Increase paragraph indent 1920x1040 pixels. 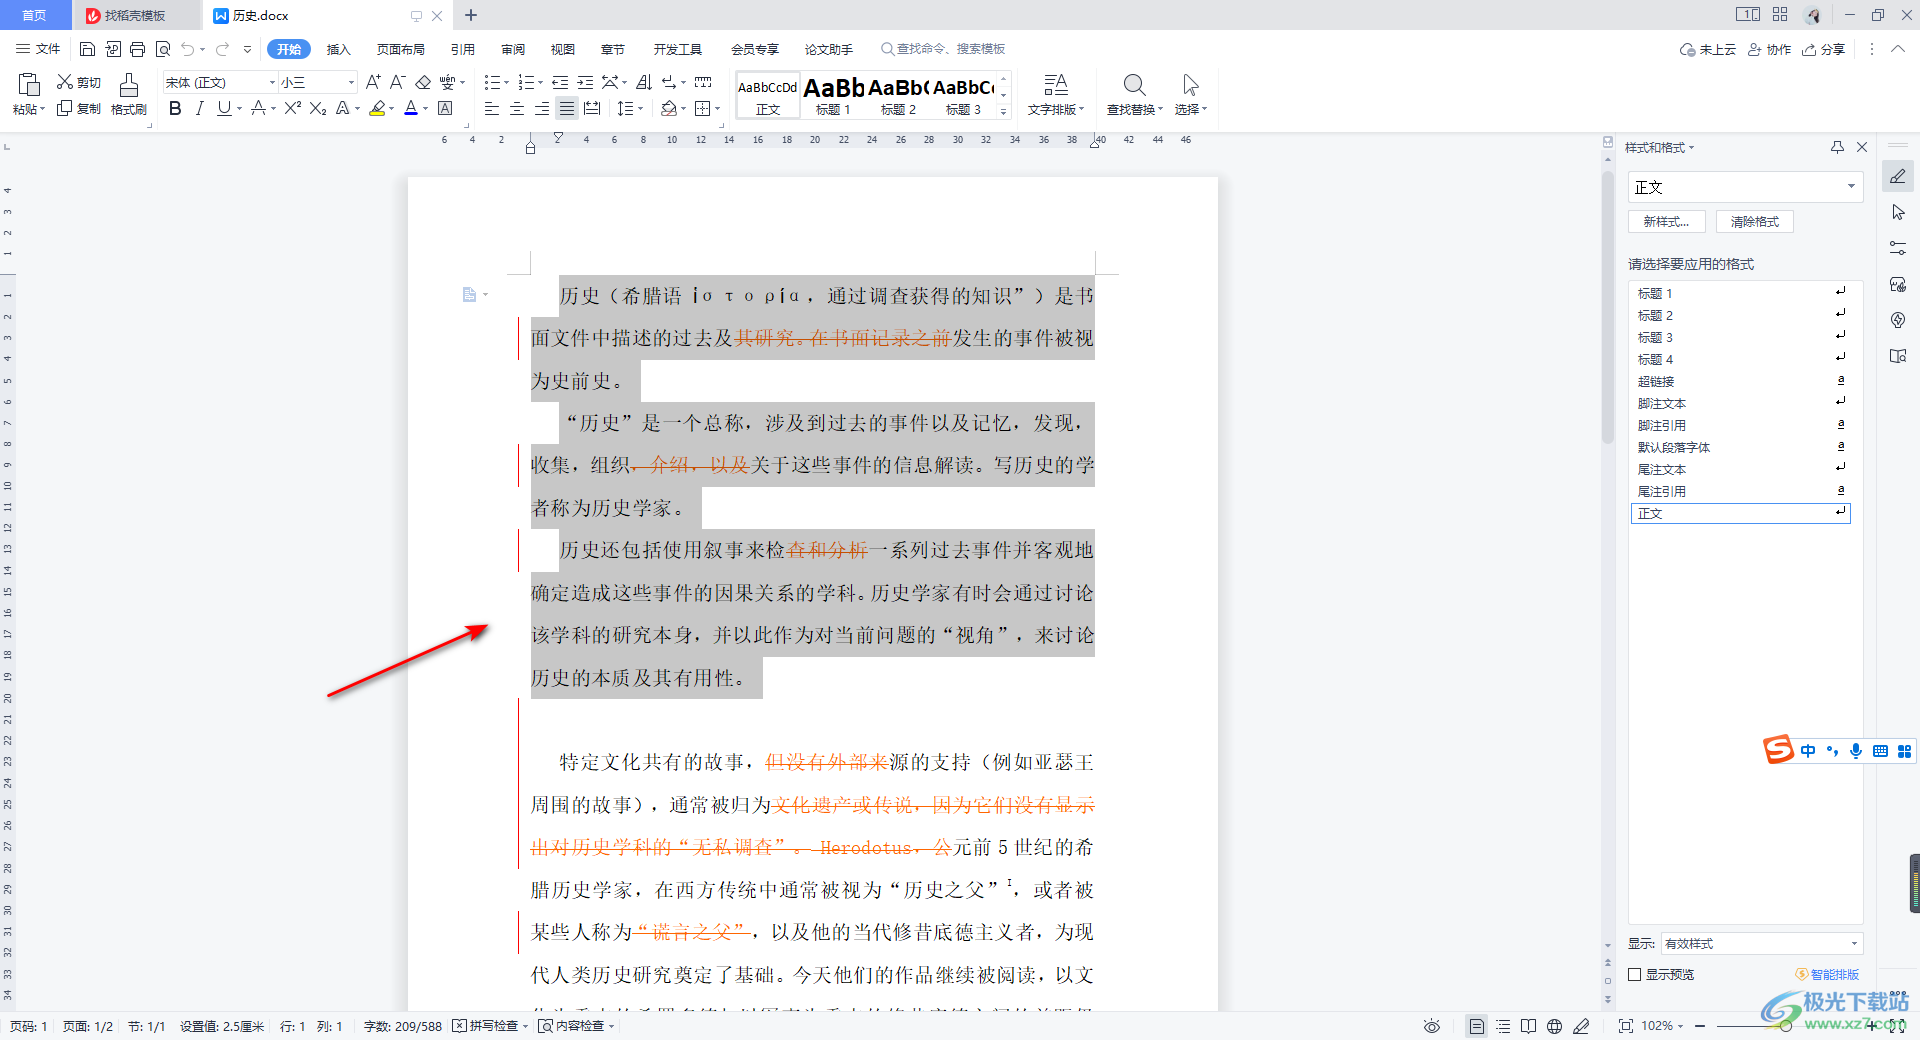coord(585,82)
